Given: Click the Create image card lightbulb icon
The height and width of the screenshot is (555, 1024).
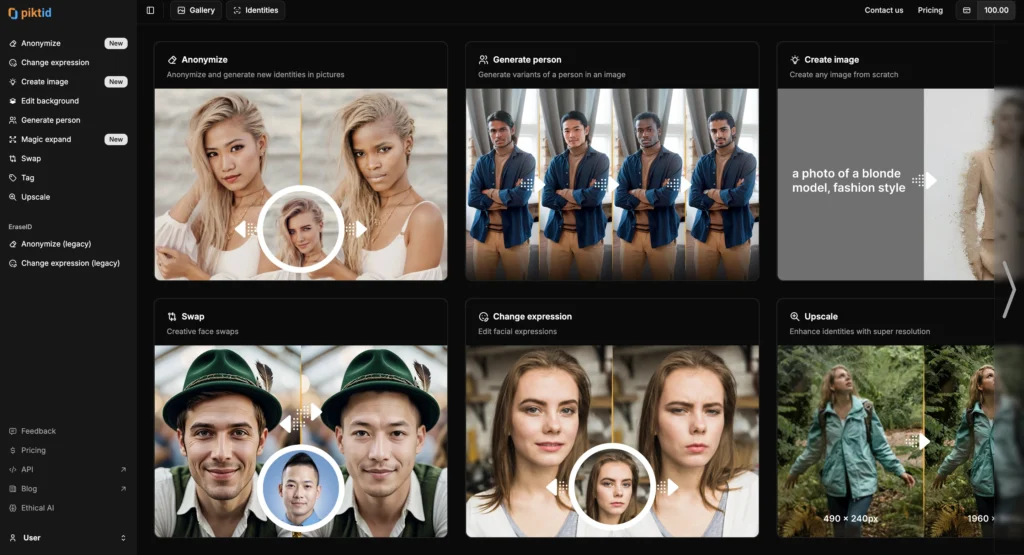Looking at the screenshot, I should click(x=795, y=60).
